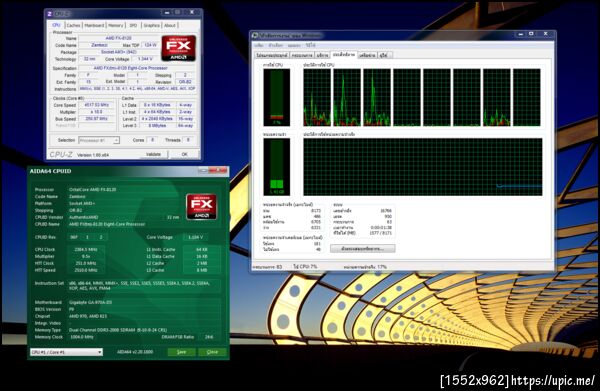Screen dimensions: 600x391
Task: Switch to the CPU tab in CPU-Z
Action: (56, 25)
